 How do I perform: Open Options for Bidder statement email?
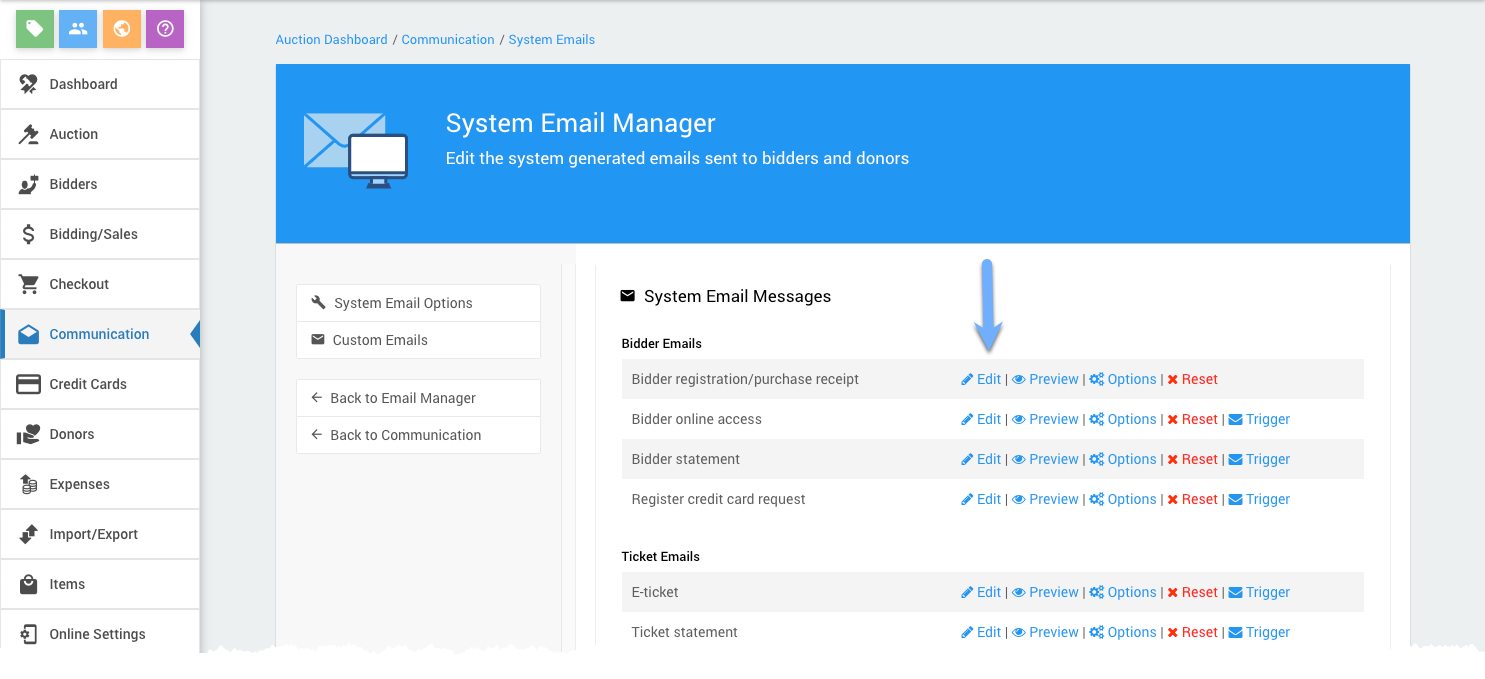1123,459
